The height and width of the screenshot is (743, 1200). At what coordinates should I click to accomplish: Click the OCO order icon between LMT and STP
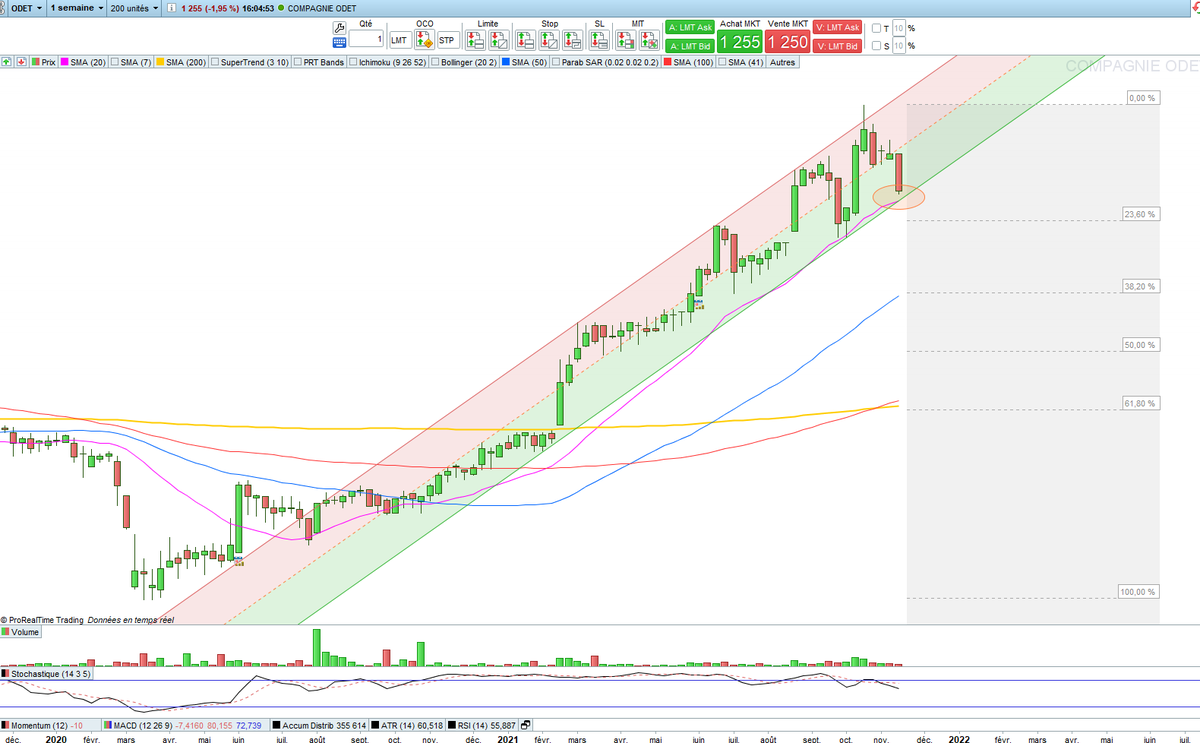click(423, 40)
